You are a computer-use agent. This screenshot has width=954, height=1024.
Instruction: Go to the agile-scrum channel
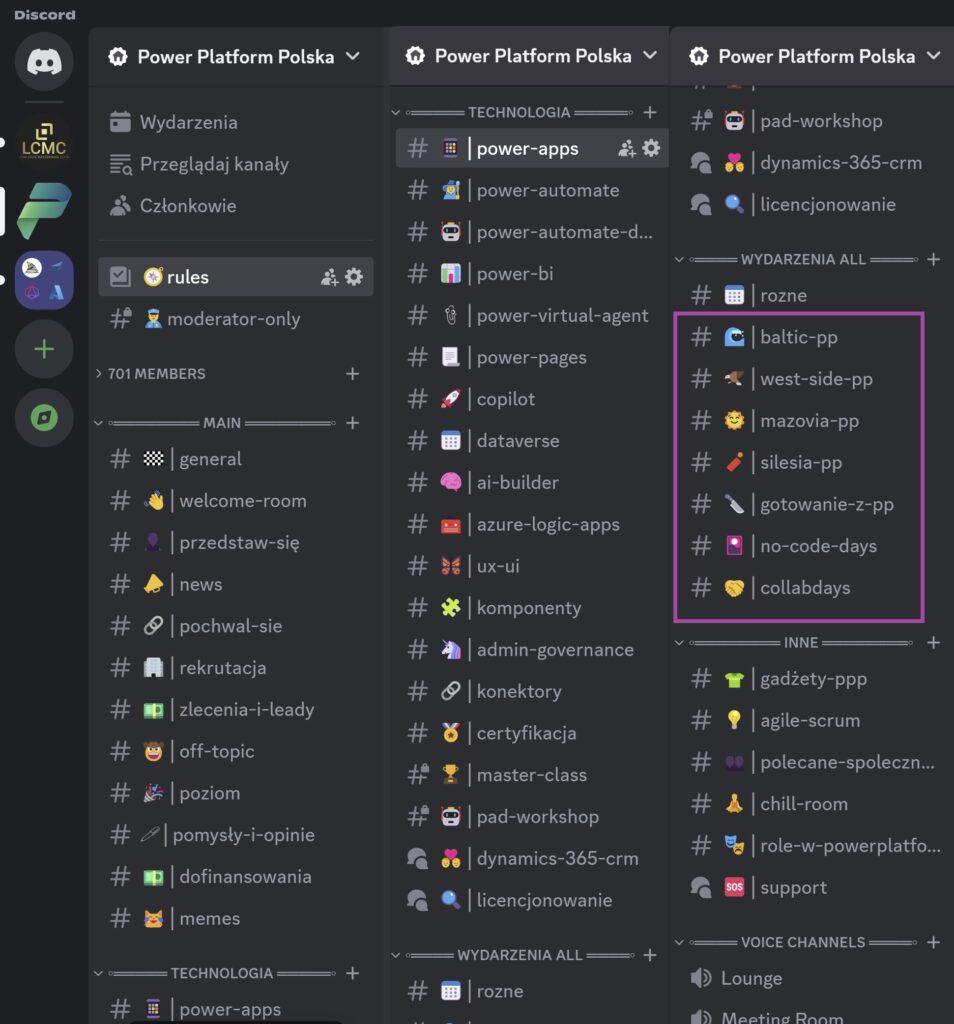(815, 720)
